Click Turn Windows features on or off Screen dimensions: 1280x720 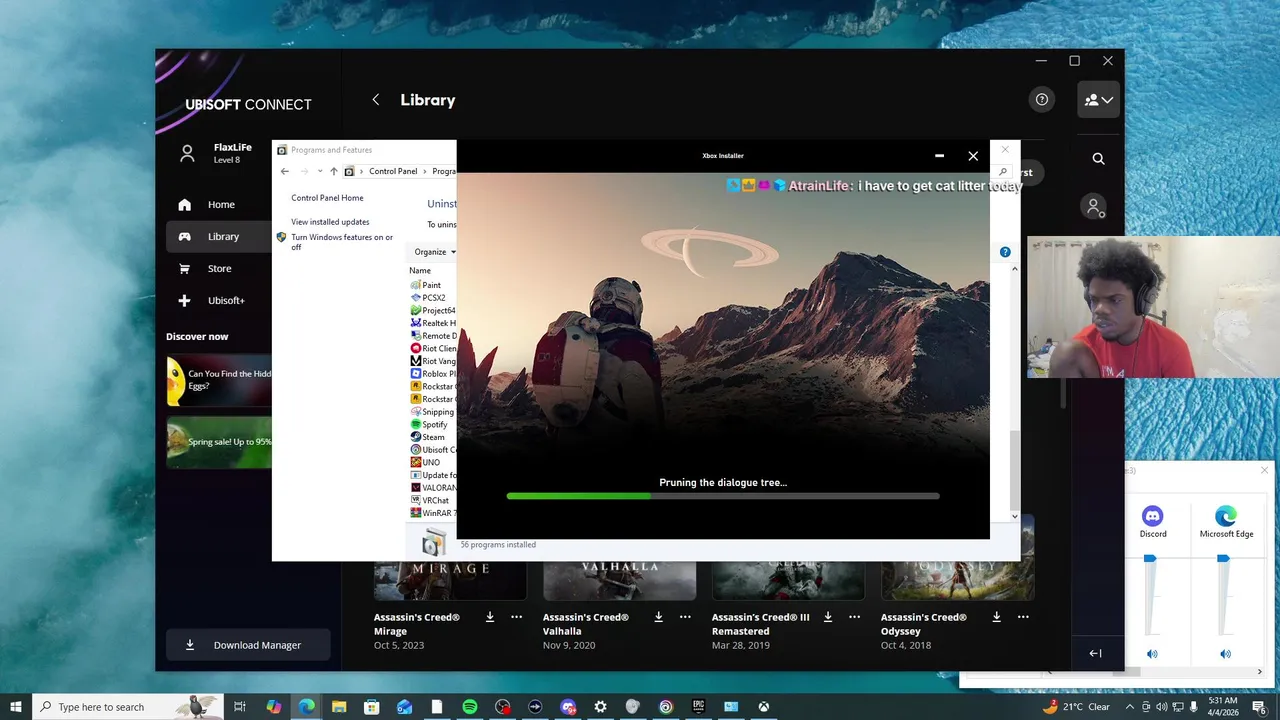point(342,242)
